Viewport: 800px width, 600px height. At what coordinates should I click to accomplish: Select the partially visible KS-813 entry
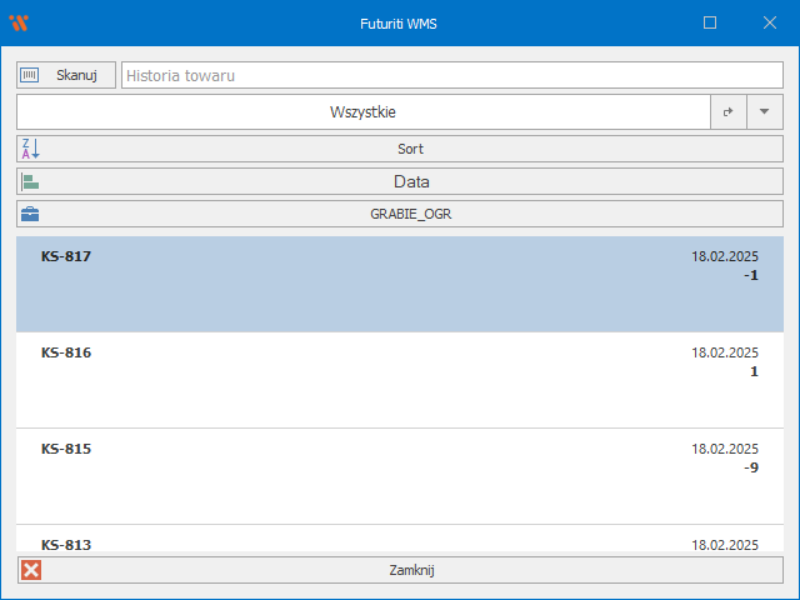[399, 541]
